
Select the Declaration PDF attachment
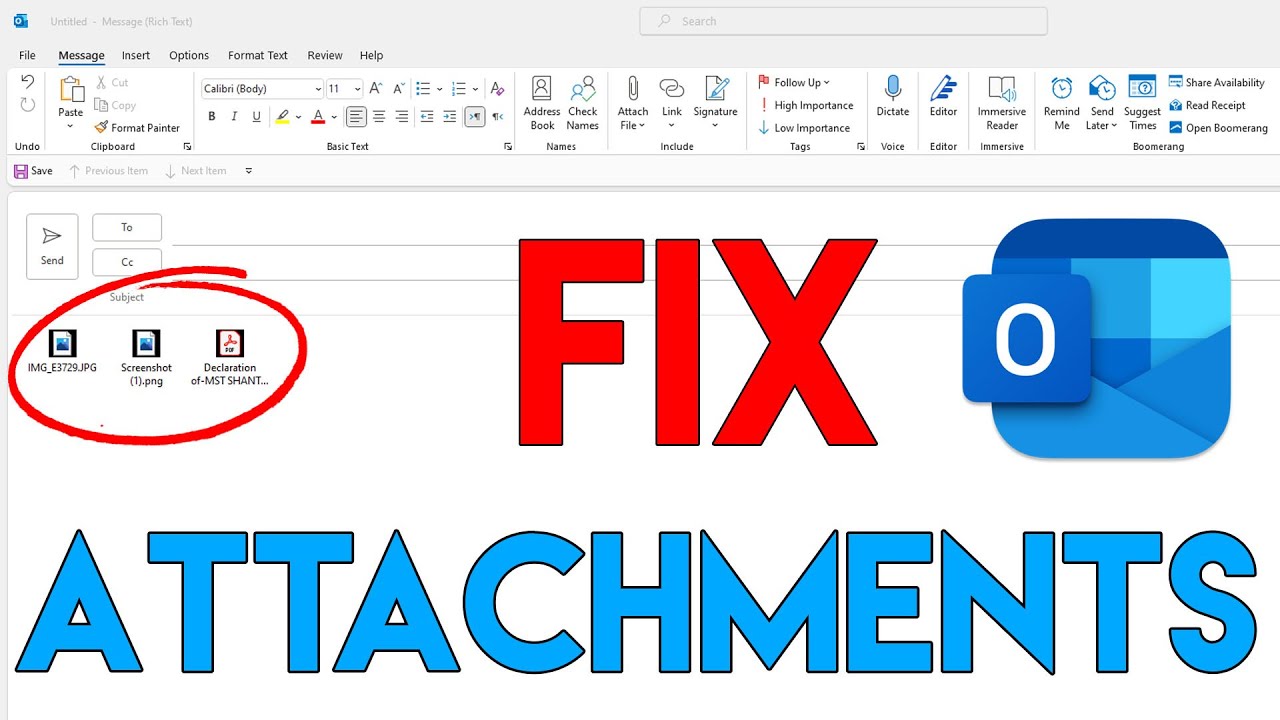[x=230, y=358]
